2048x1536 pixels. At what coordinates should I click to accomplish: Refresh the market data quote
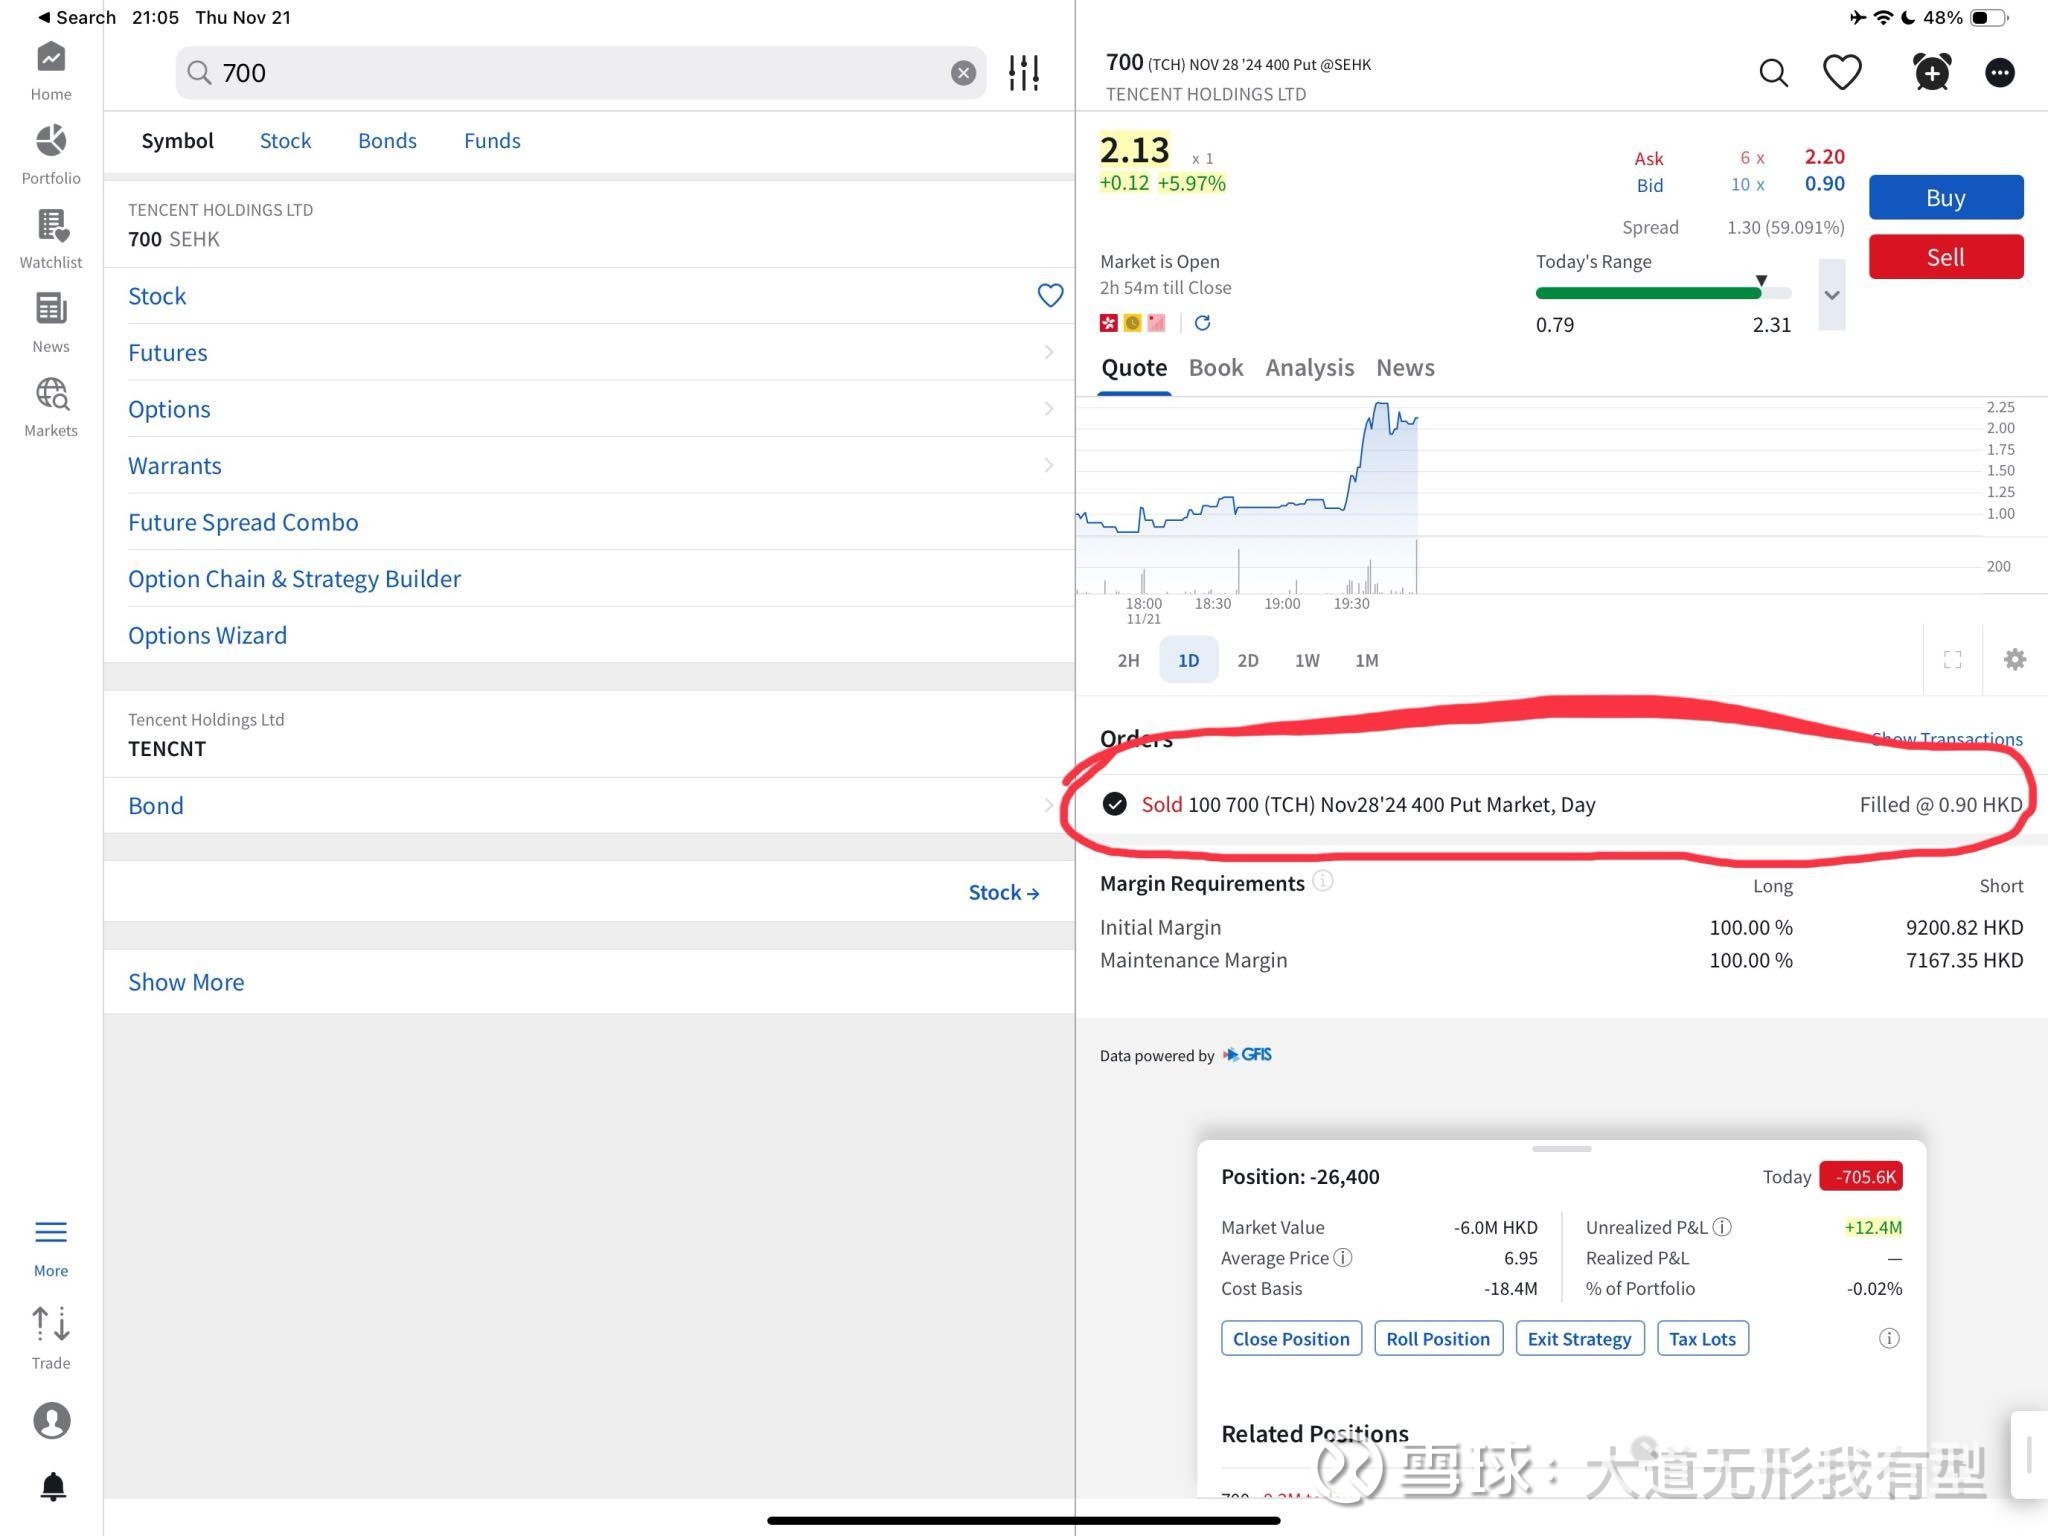click(1203, 322)
